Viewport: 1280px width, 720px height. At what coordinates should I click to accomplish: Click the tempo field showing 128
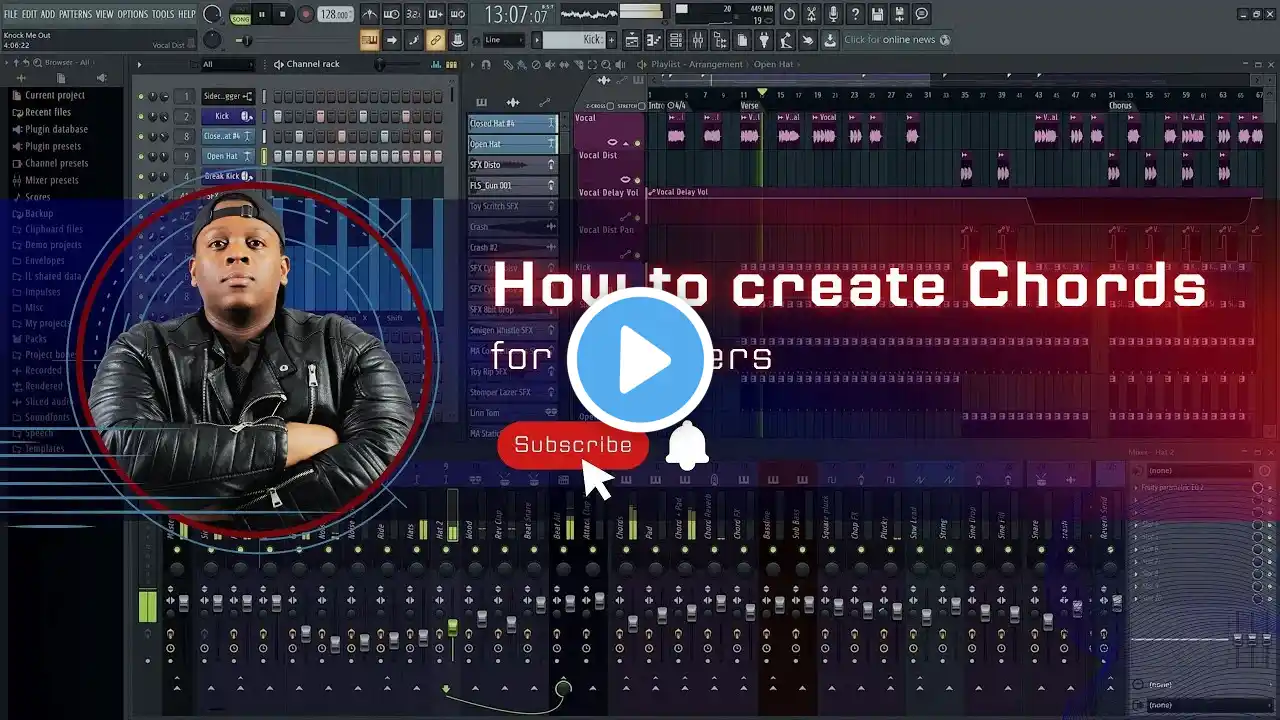click(334, 15)
